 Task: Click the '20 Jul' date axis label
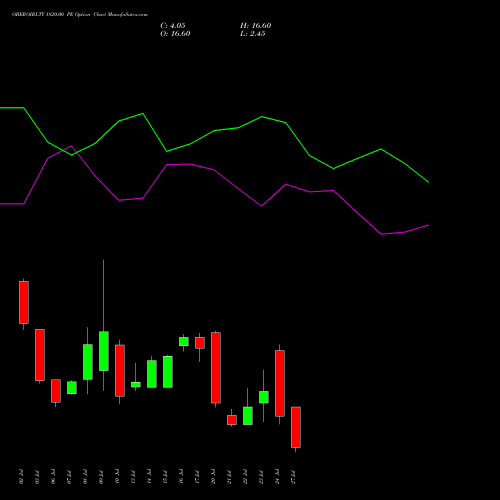pos(213,477)
